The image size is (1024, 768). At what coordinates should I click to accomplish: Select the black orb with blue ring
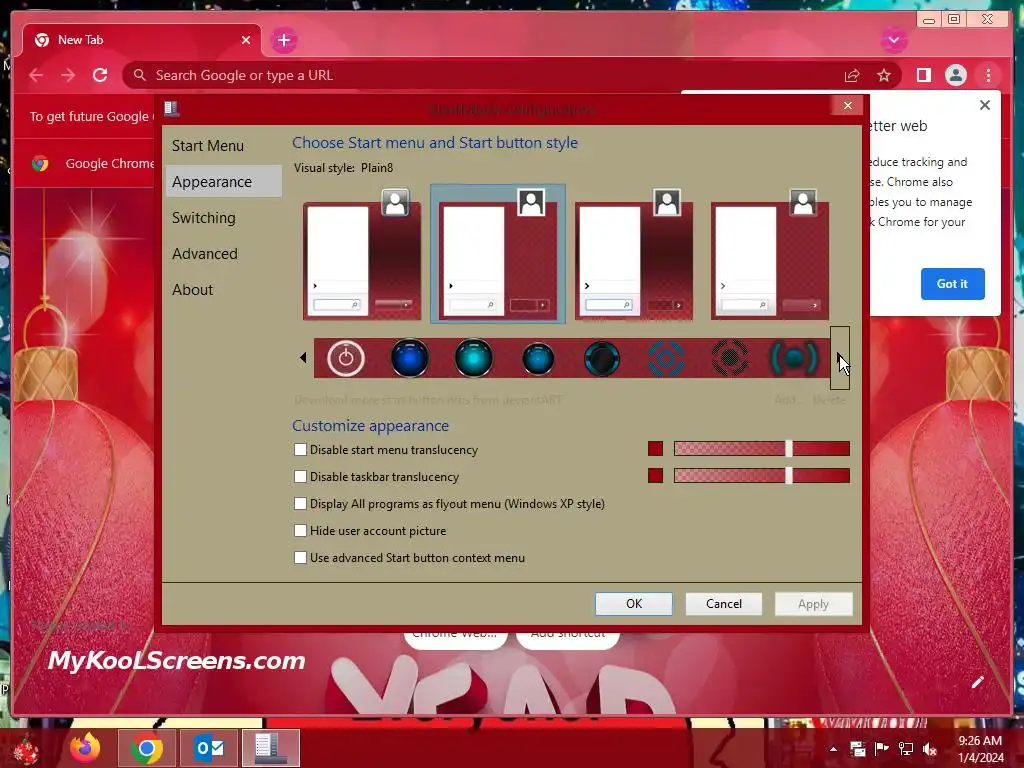pos(601,359)
